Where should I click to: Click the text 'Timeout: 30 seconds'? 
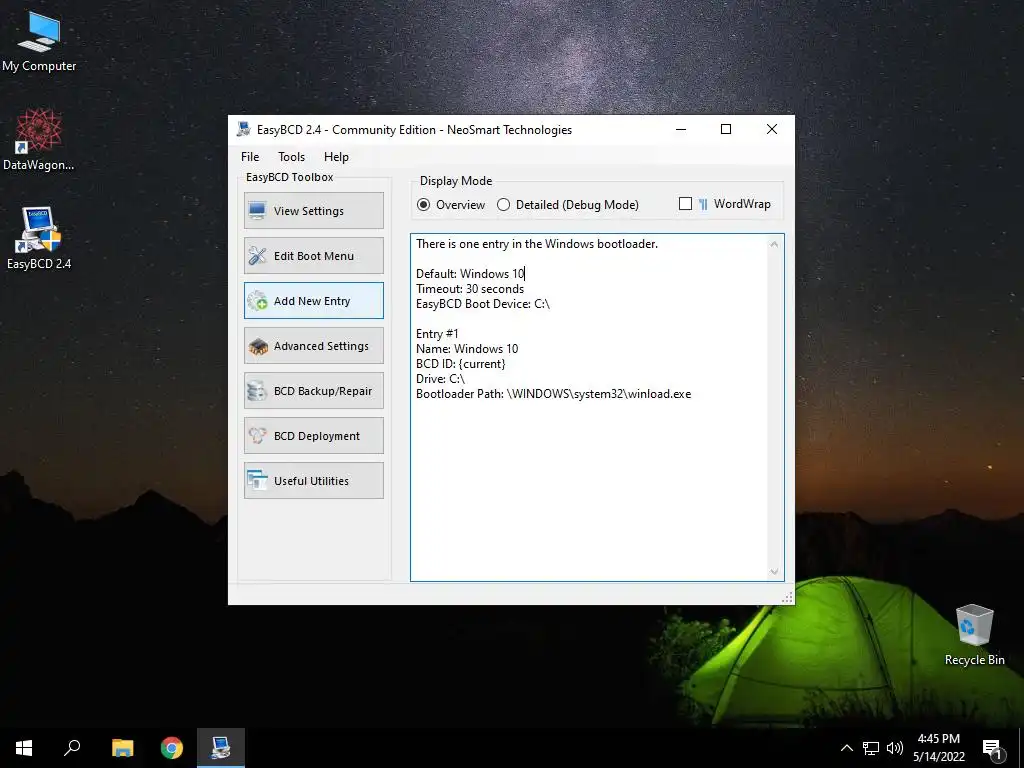[470, 289]
